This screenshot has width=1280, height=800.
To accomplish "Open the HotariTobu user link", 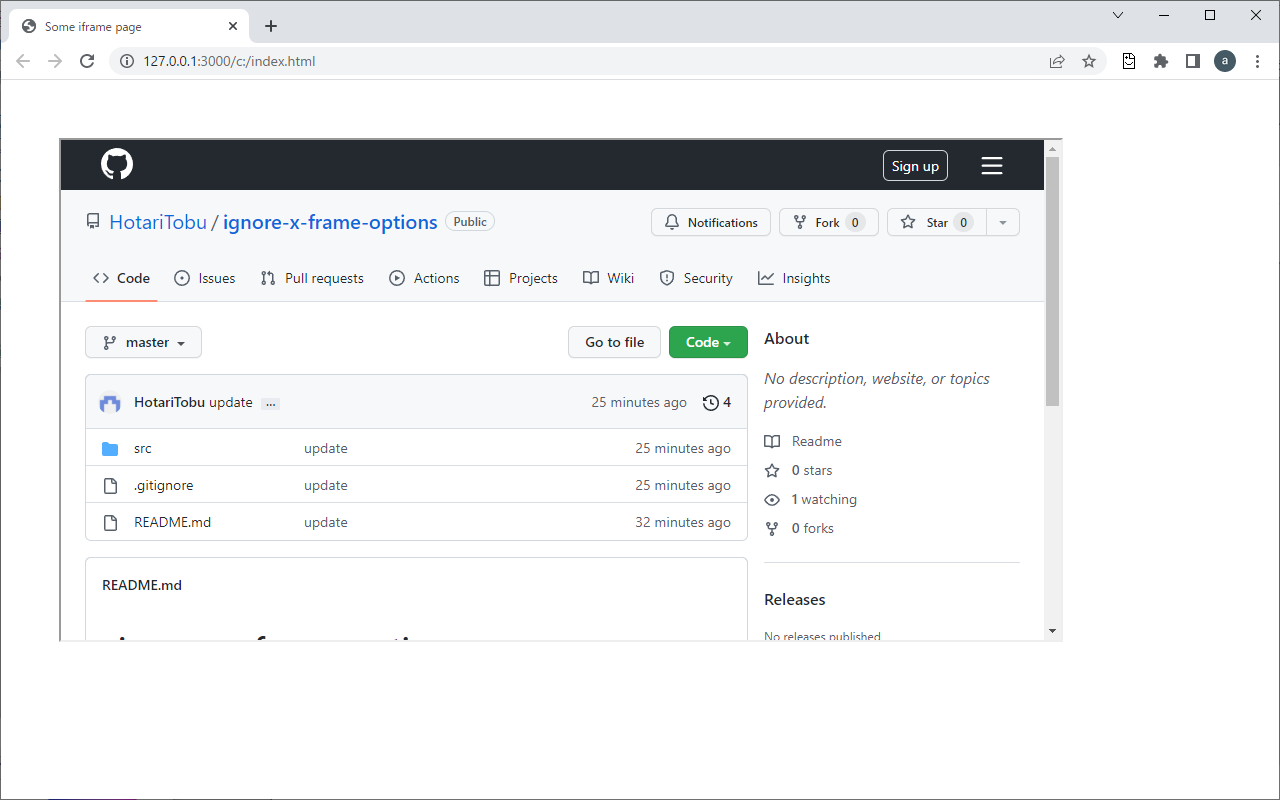I will click(158, 222).
